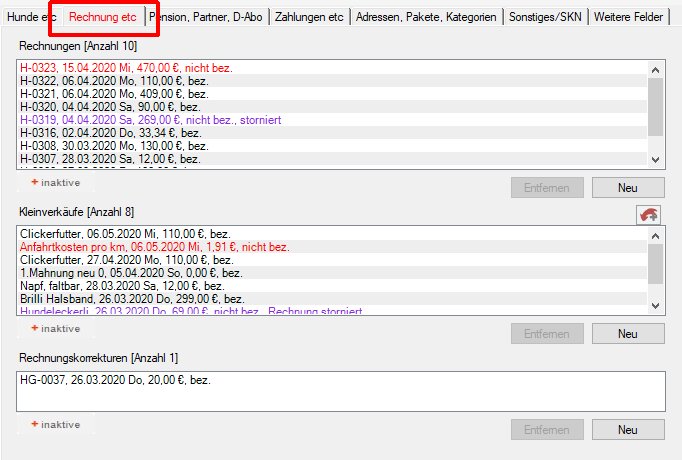The width and height of the screenshot is (682, 460).
Task: Click scroll-up arrow of Rechnungen list
Action: pyautogui.click(x=655, y=70)
